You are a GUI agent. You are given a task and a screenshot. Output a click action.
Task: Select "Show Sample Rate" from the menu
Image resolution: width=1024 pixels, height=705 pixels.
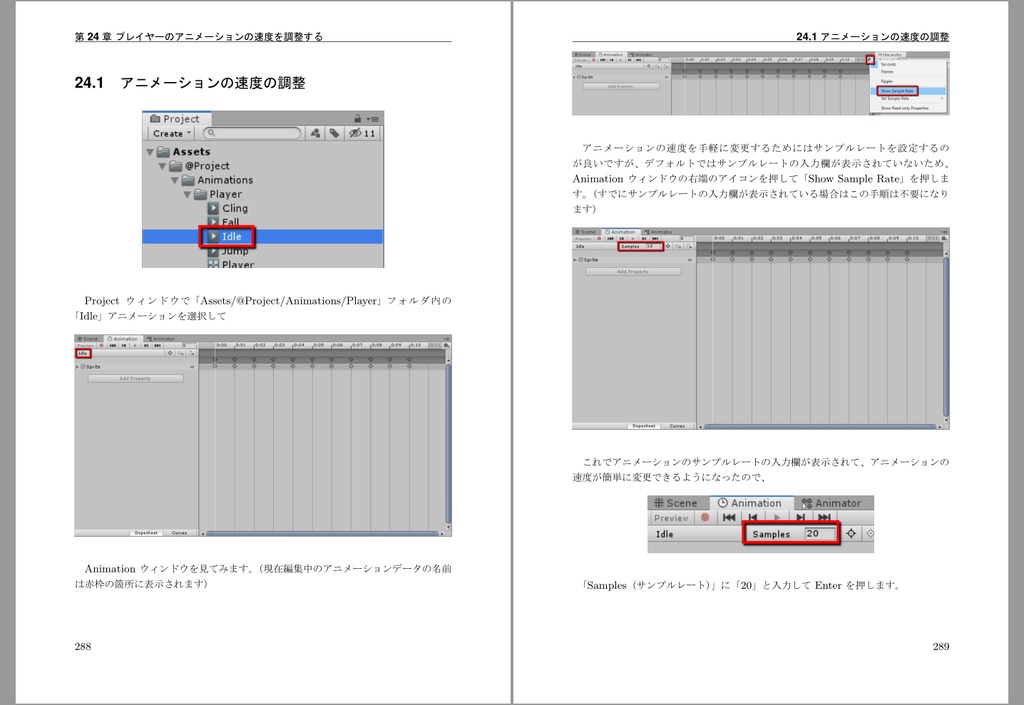[x=898, y=91]
